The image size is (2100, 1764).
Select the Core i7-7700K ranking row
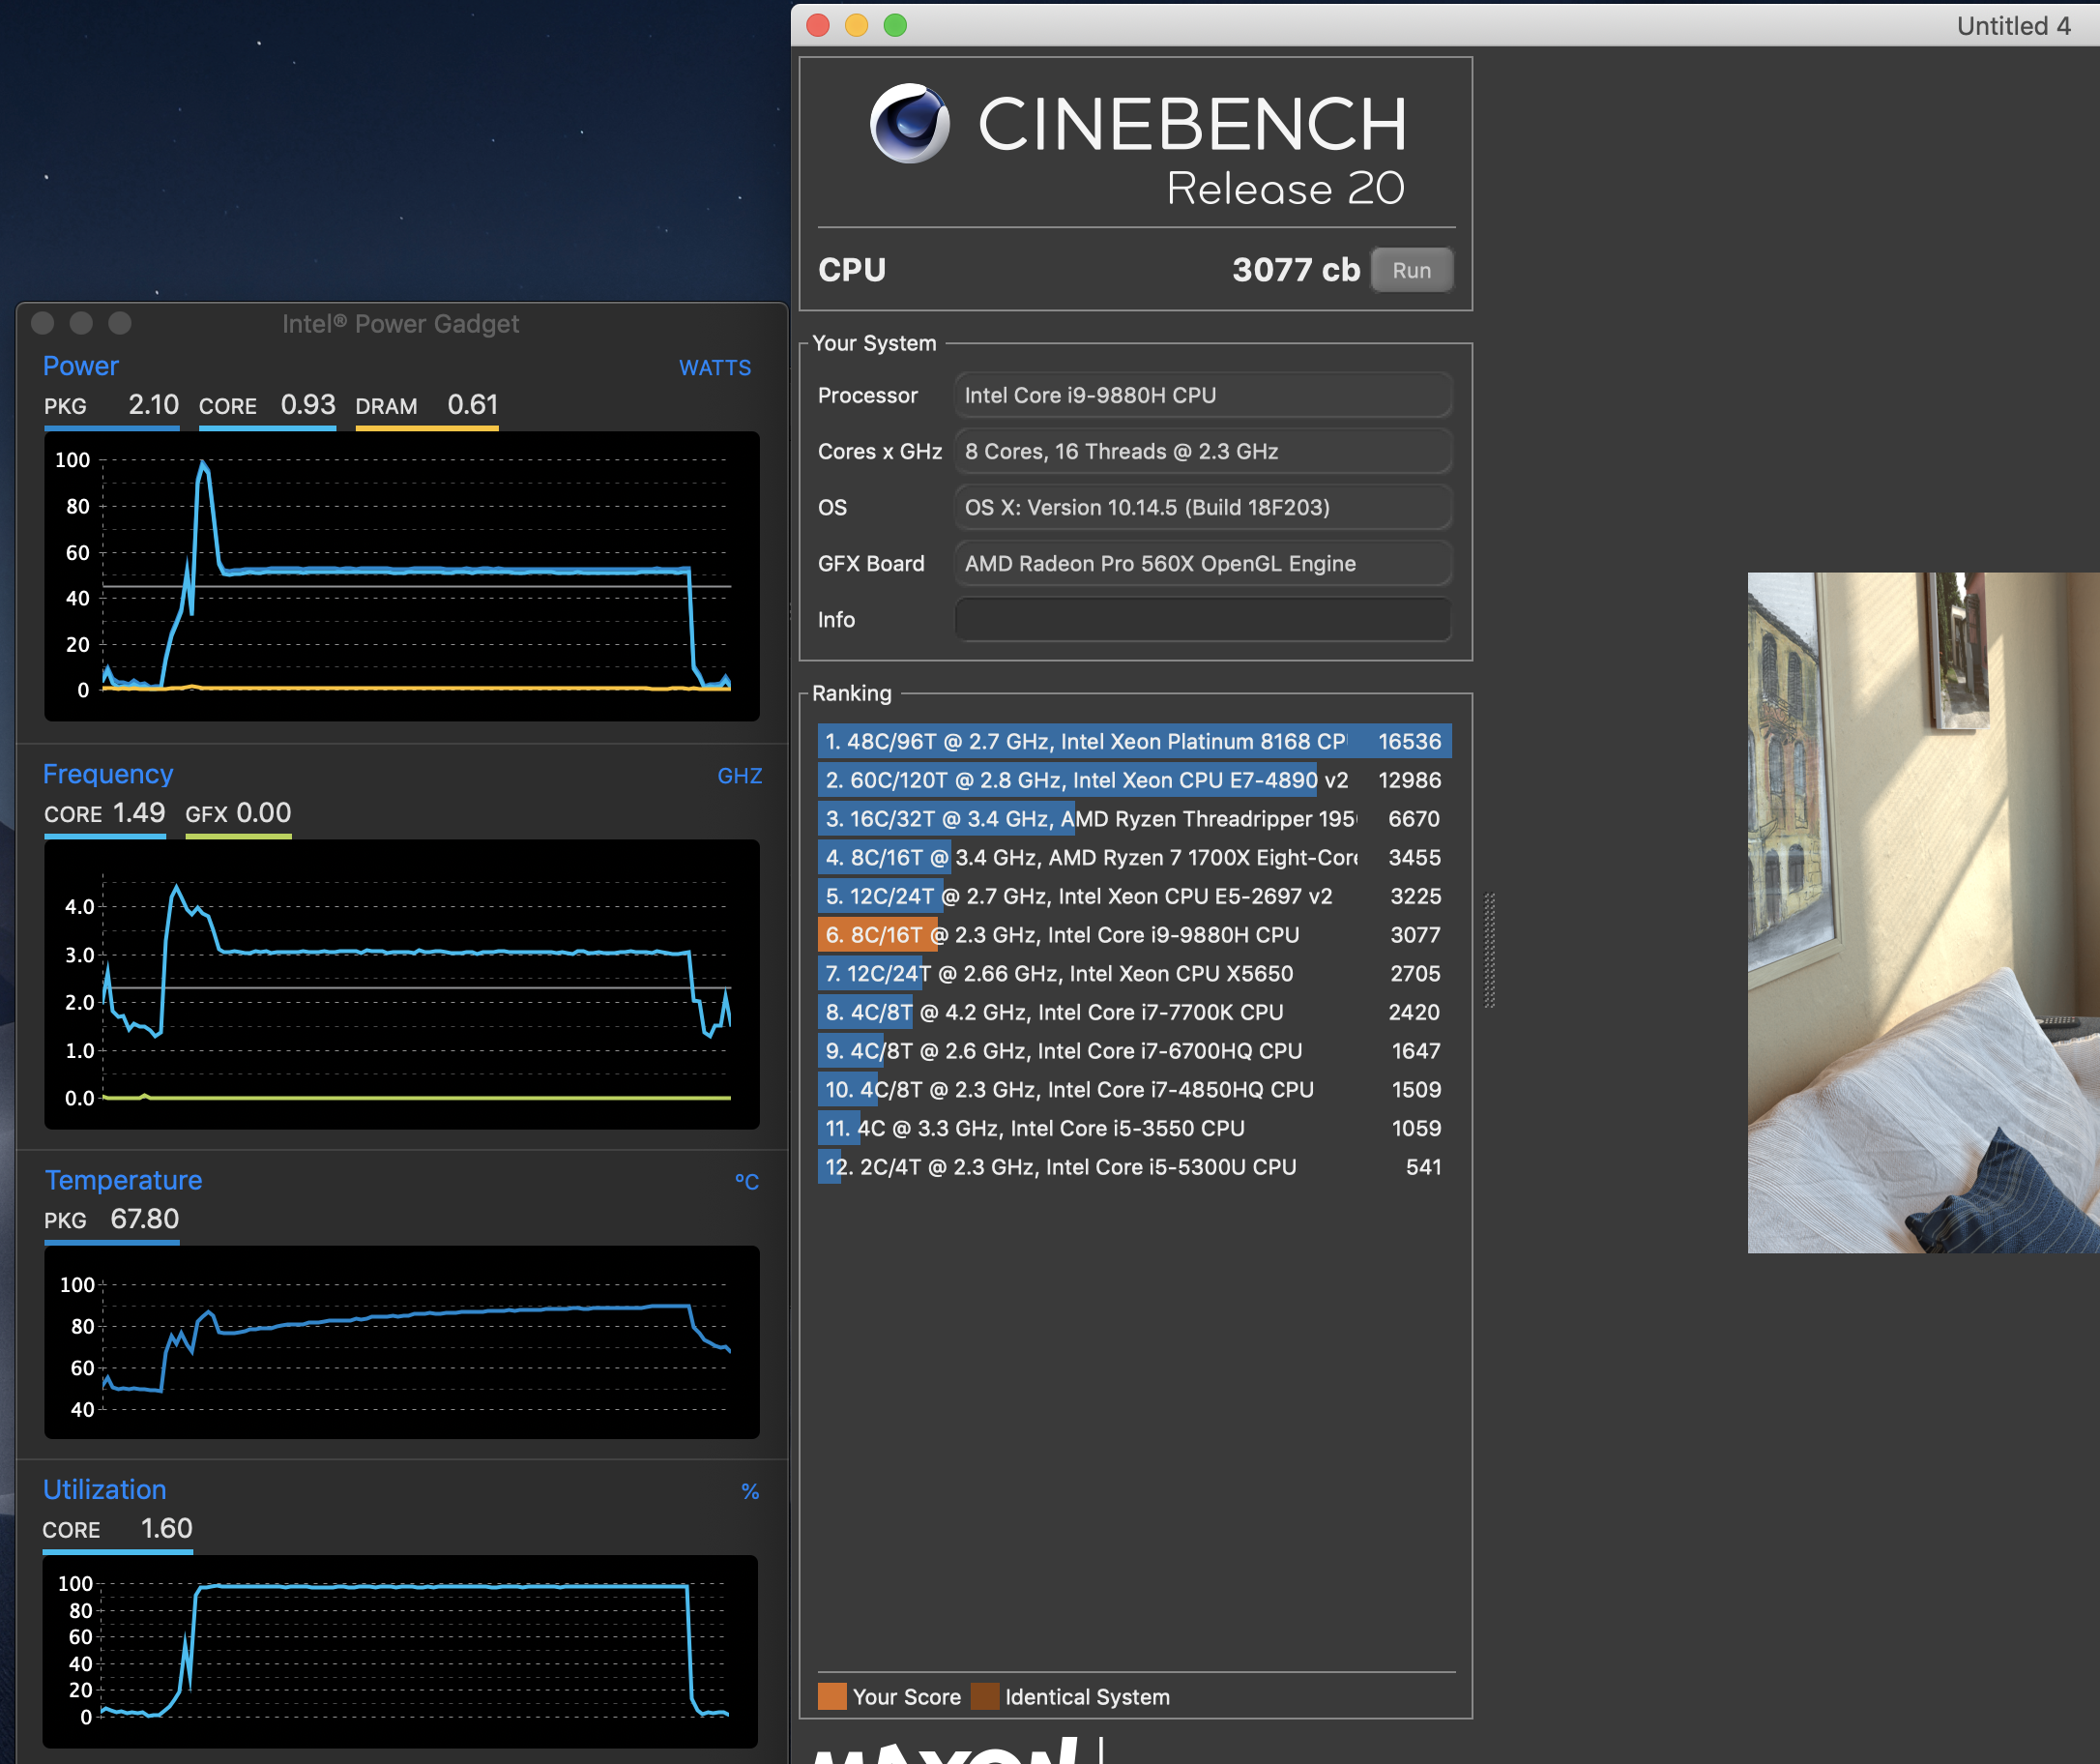(1133, 1012)
